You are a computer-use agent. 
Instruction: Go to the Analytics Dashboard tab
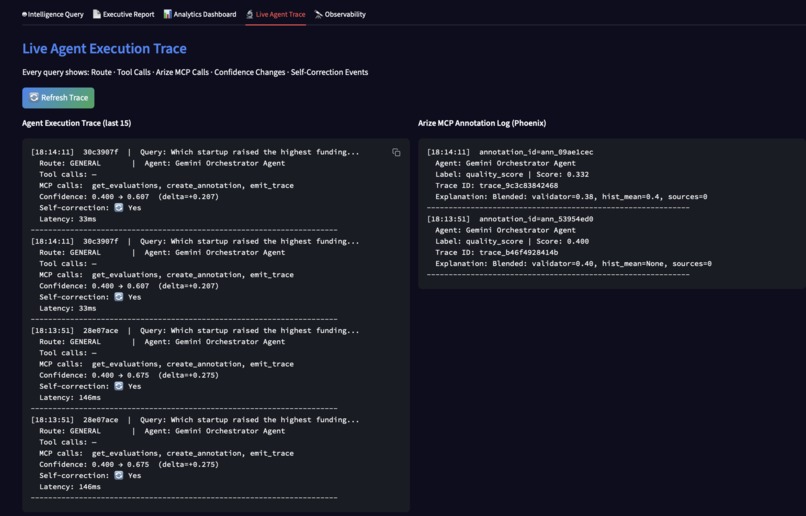click(200, 14)
